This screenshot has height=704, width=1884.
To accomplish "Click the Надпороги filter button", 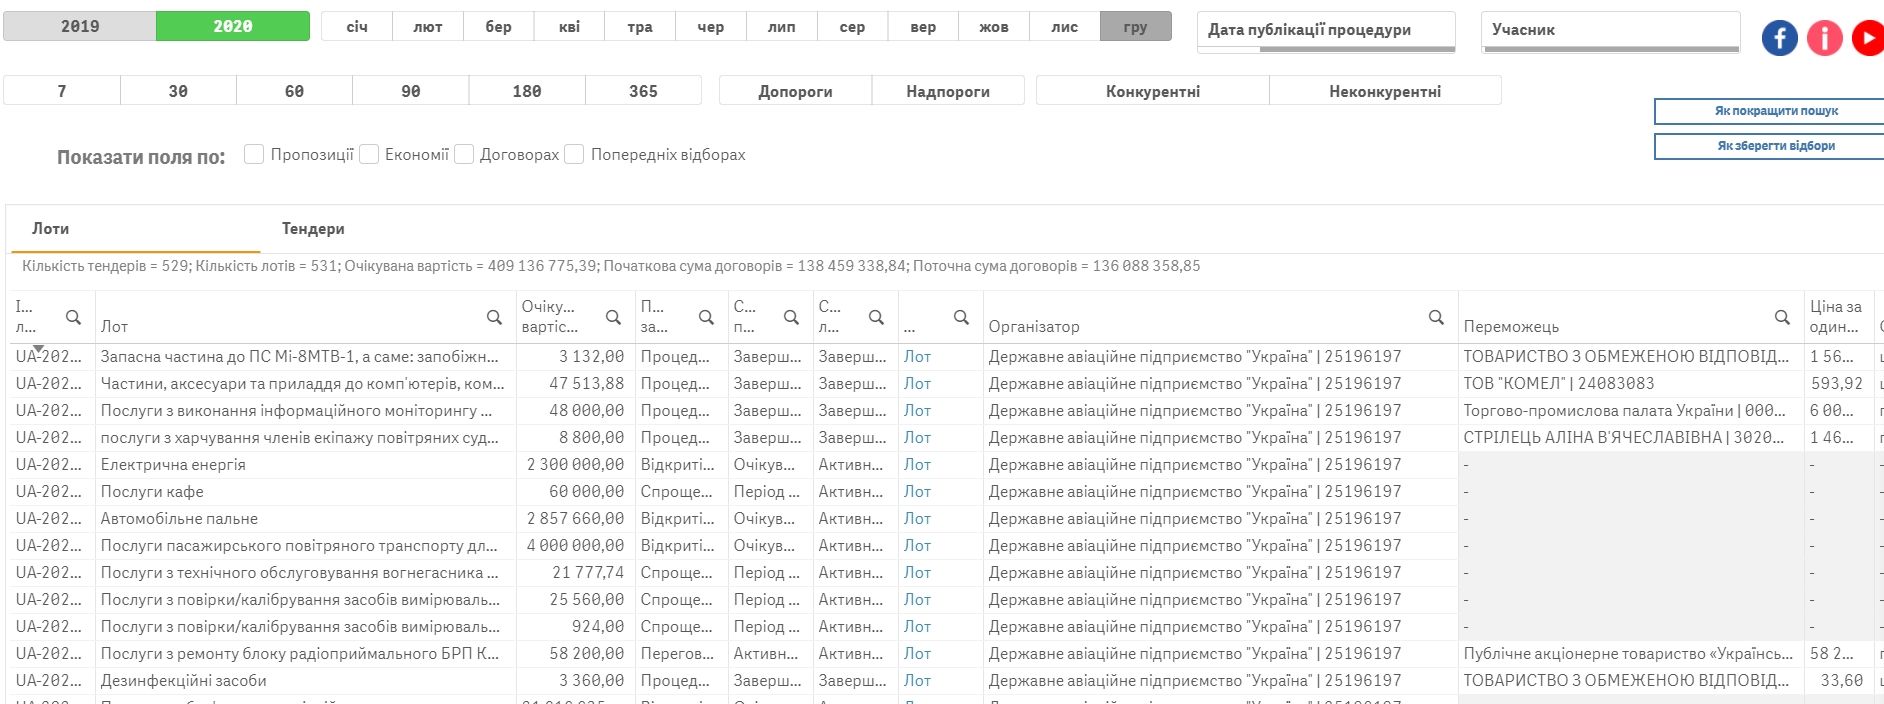I will (x=948, y=91).
